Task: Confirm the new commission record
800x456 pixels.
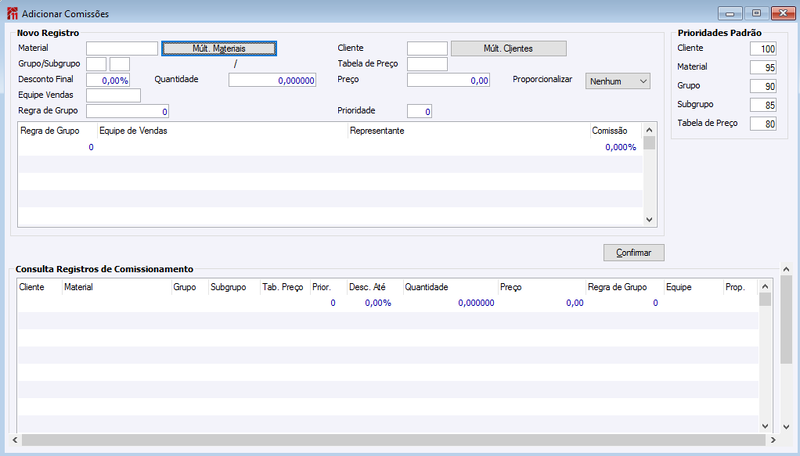Action: click(634, 252)
